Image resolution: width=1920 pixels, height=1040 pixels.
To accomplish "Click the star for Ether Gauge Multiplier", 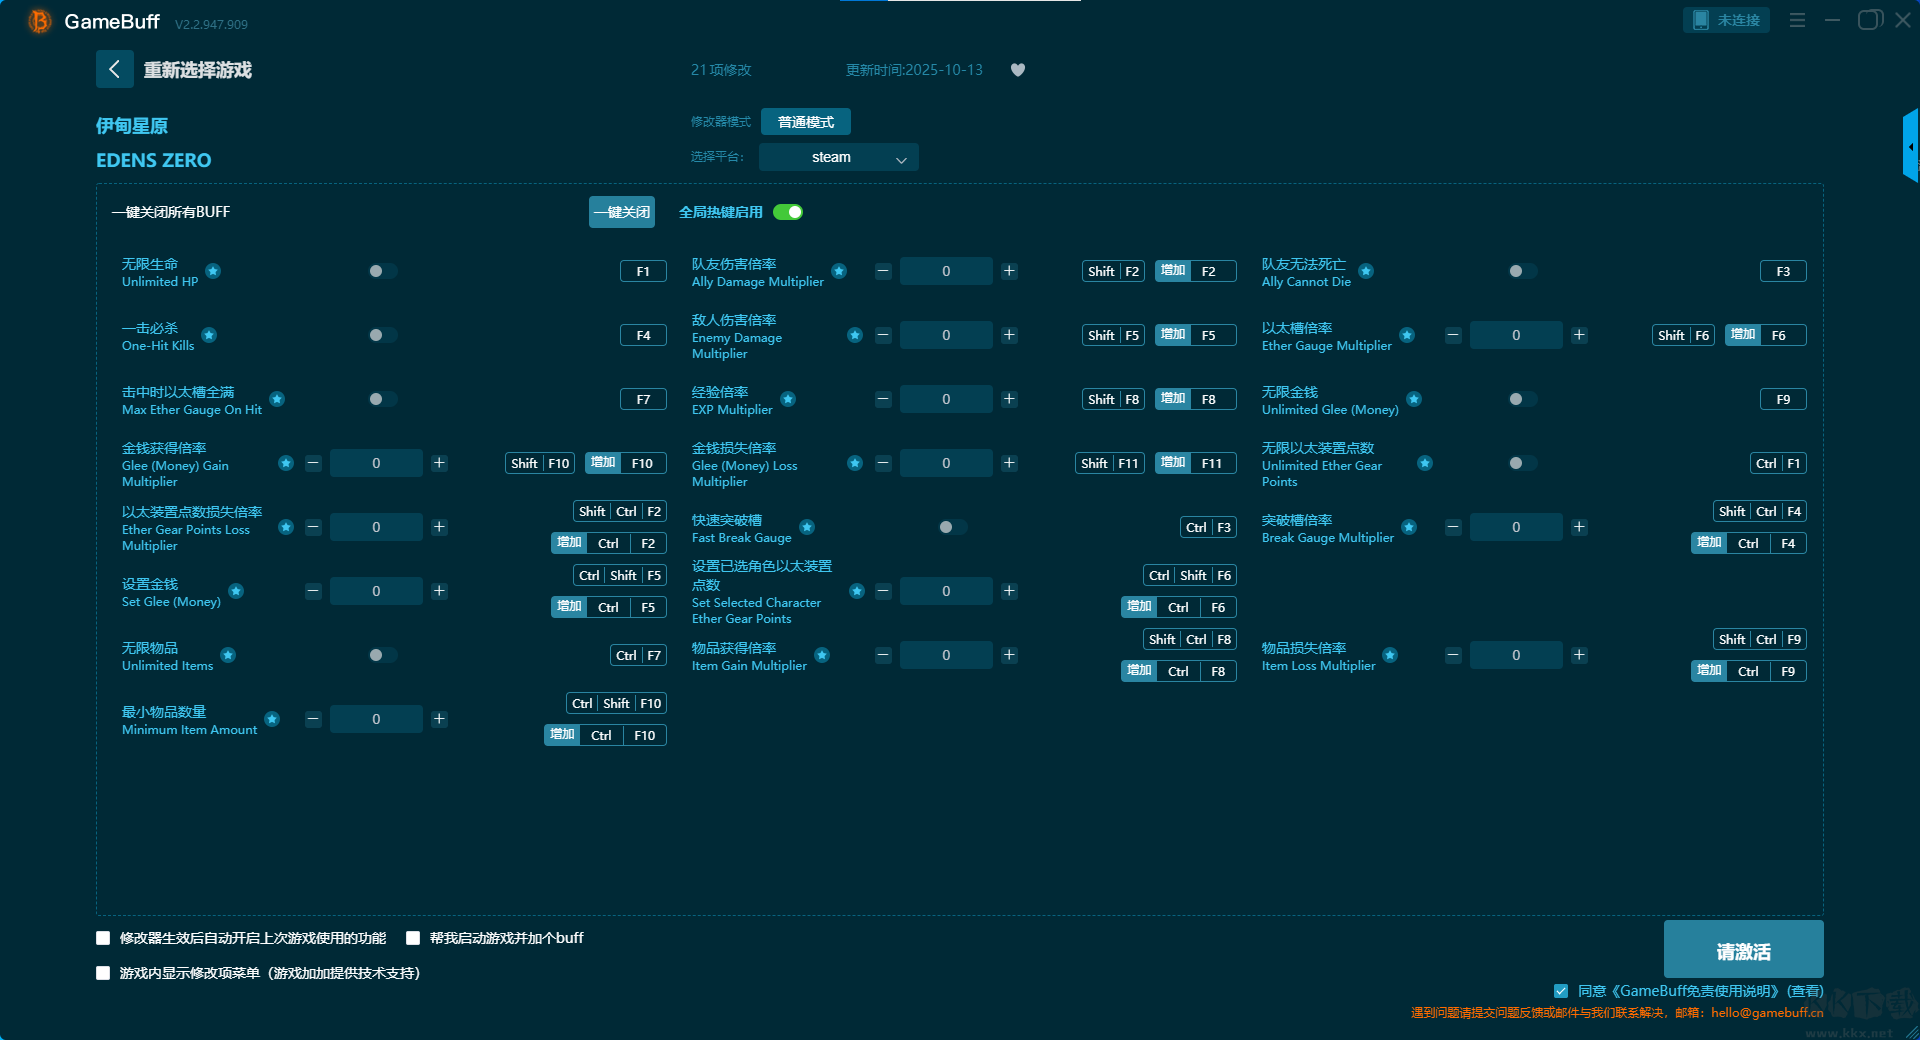I will [1407, 335].
